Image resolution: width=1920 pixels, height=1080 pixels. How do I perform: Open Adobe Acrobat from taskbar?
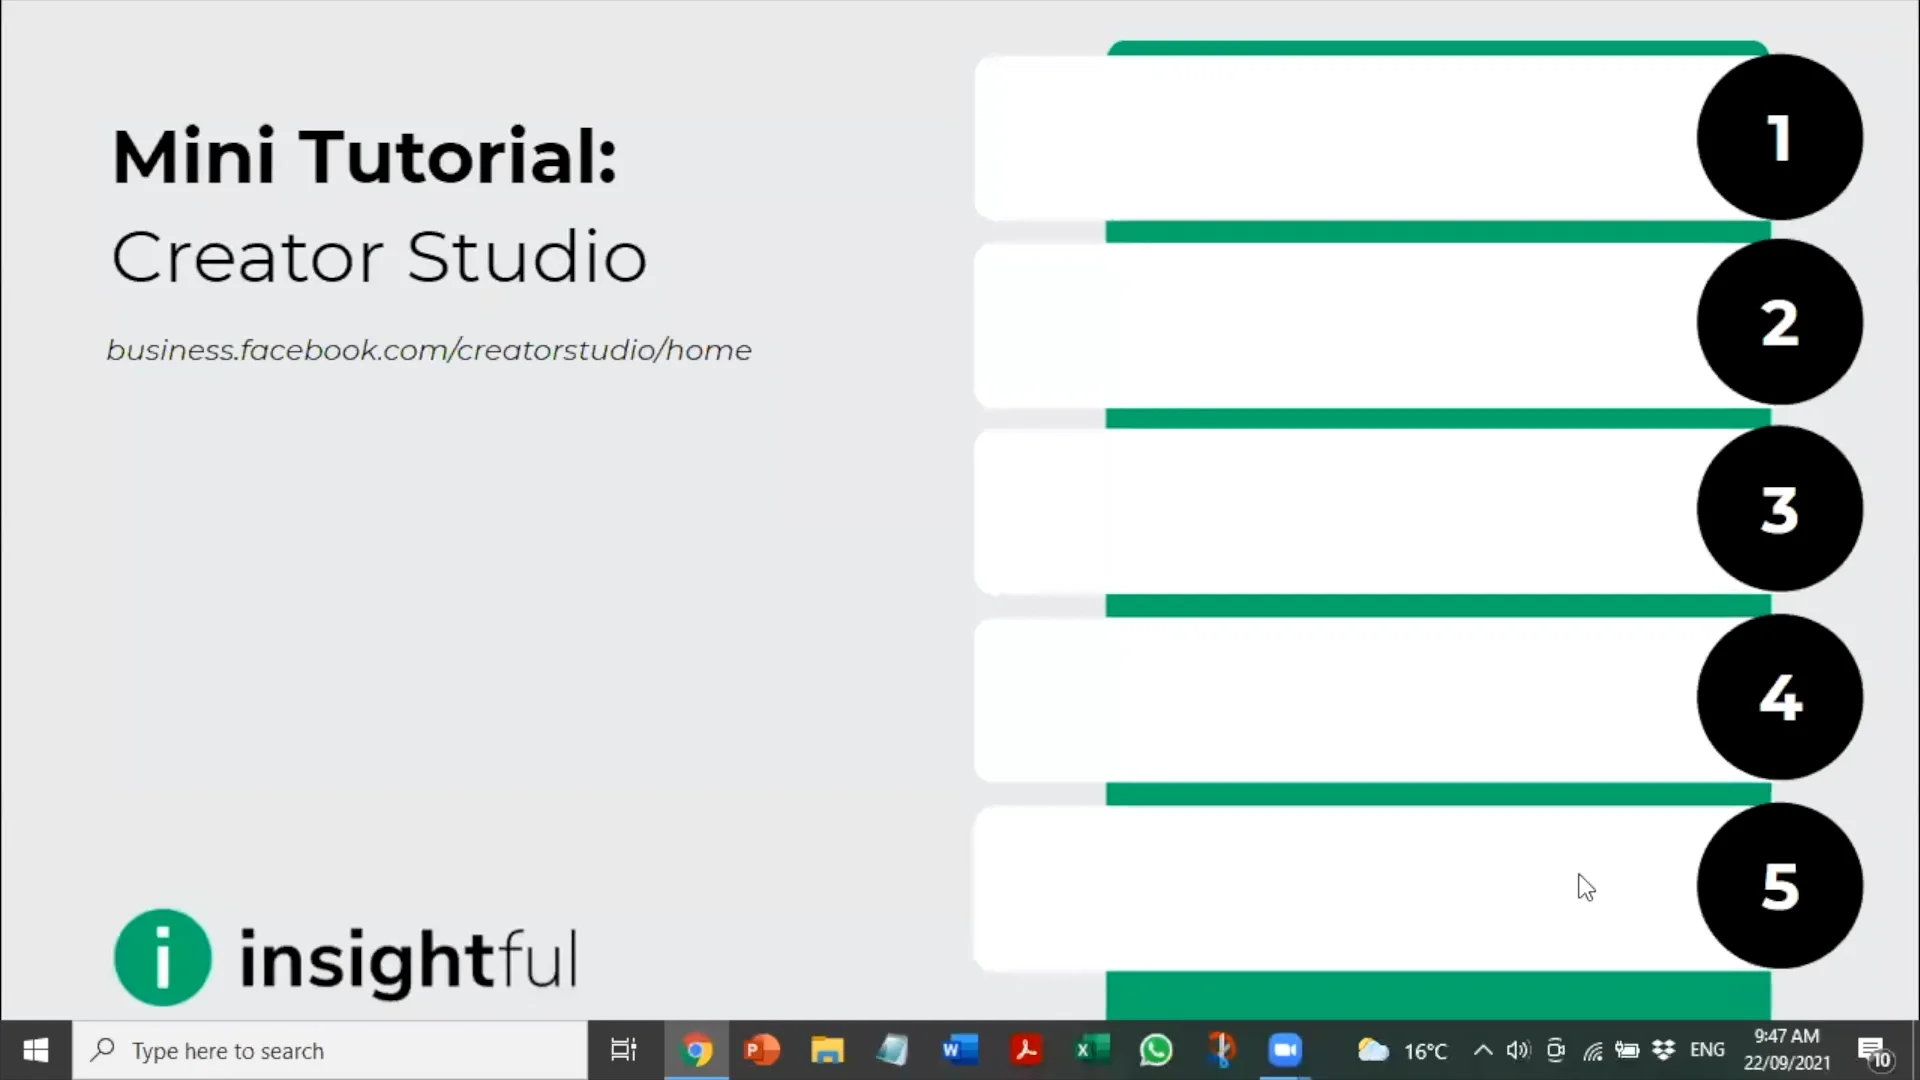(x=1026, y=1050)
